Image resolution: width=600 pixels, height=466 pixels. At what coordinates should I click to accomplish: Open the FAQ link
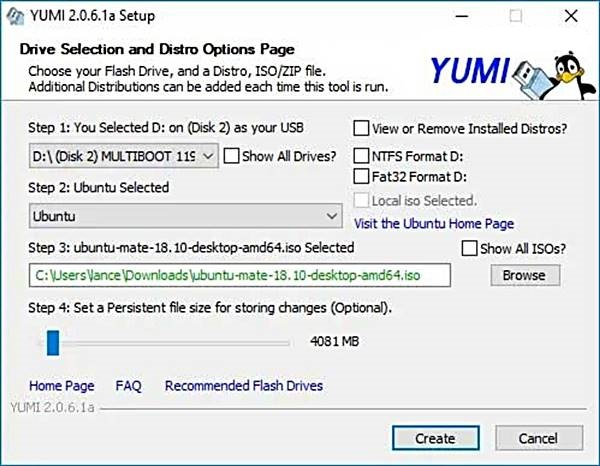(129, 386)
